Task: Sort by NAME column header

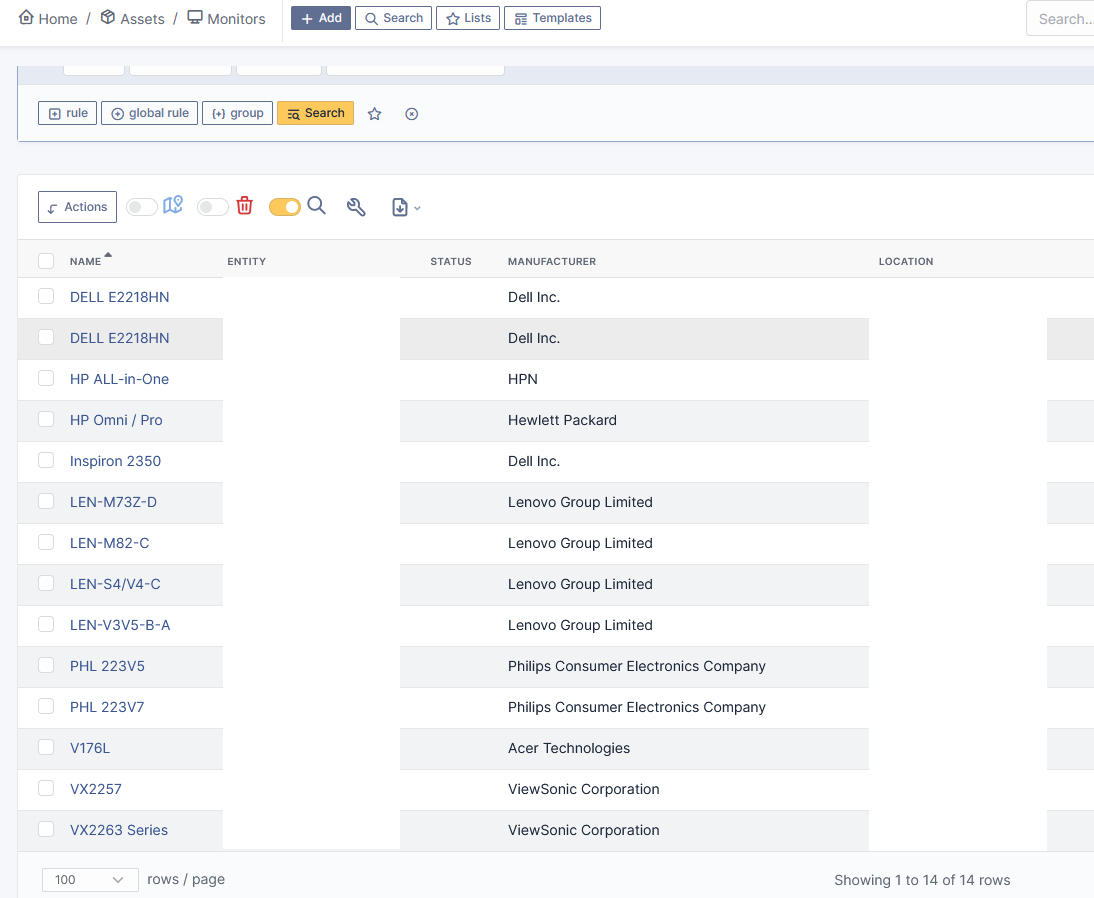Action: click(85, 261)
